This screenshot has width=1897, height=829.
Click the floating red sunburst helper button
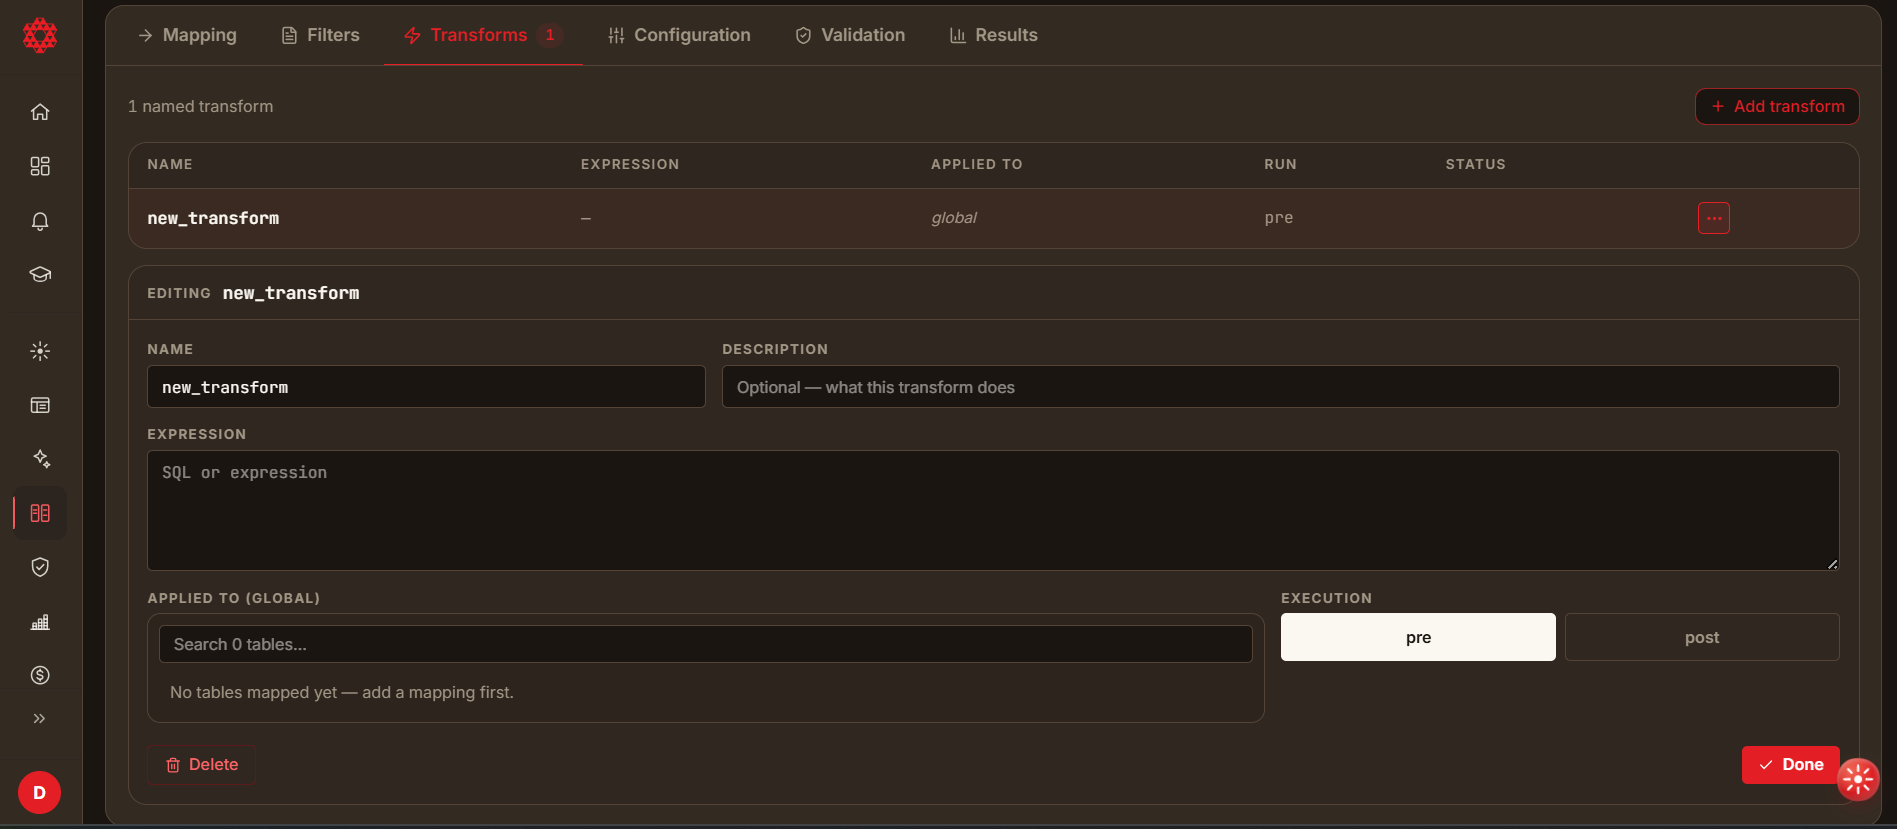tap(1858, 779)
